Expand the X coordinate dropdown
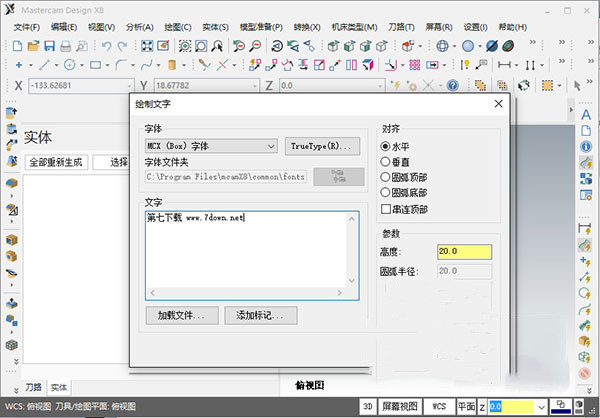Viewport: 600px width, 418px height. (128, 87)
